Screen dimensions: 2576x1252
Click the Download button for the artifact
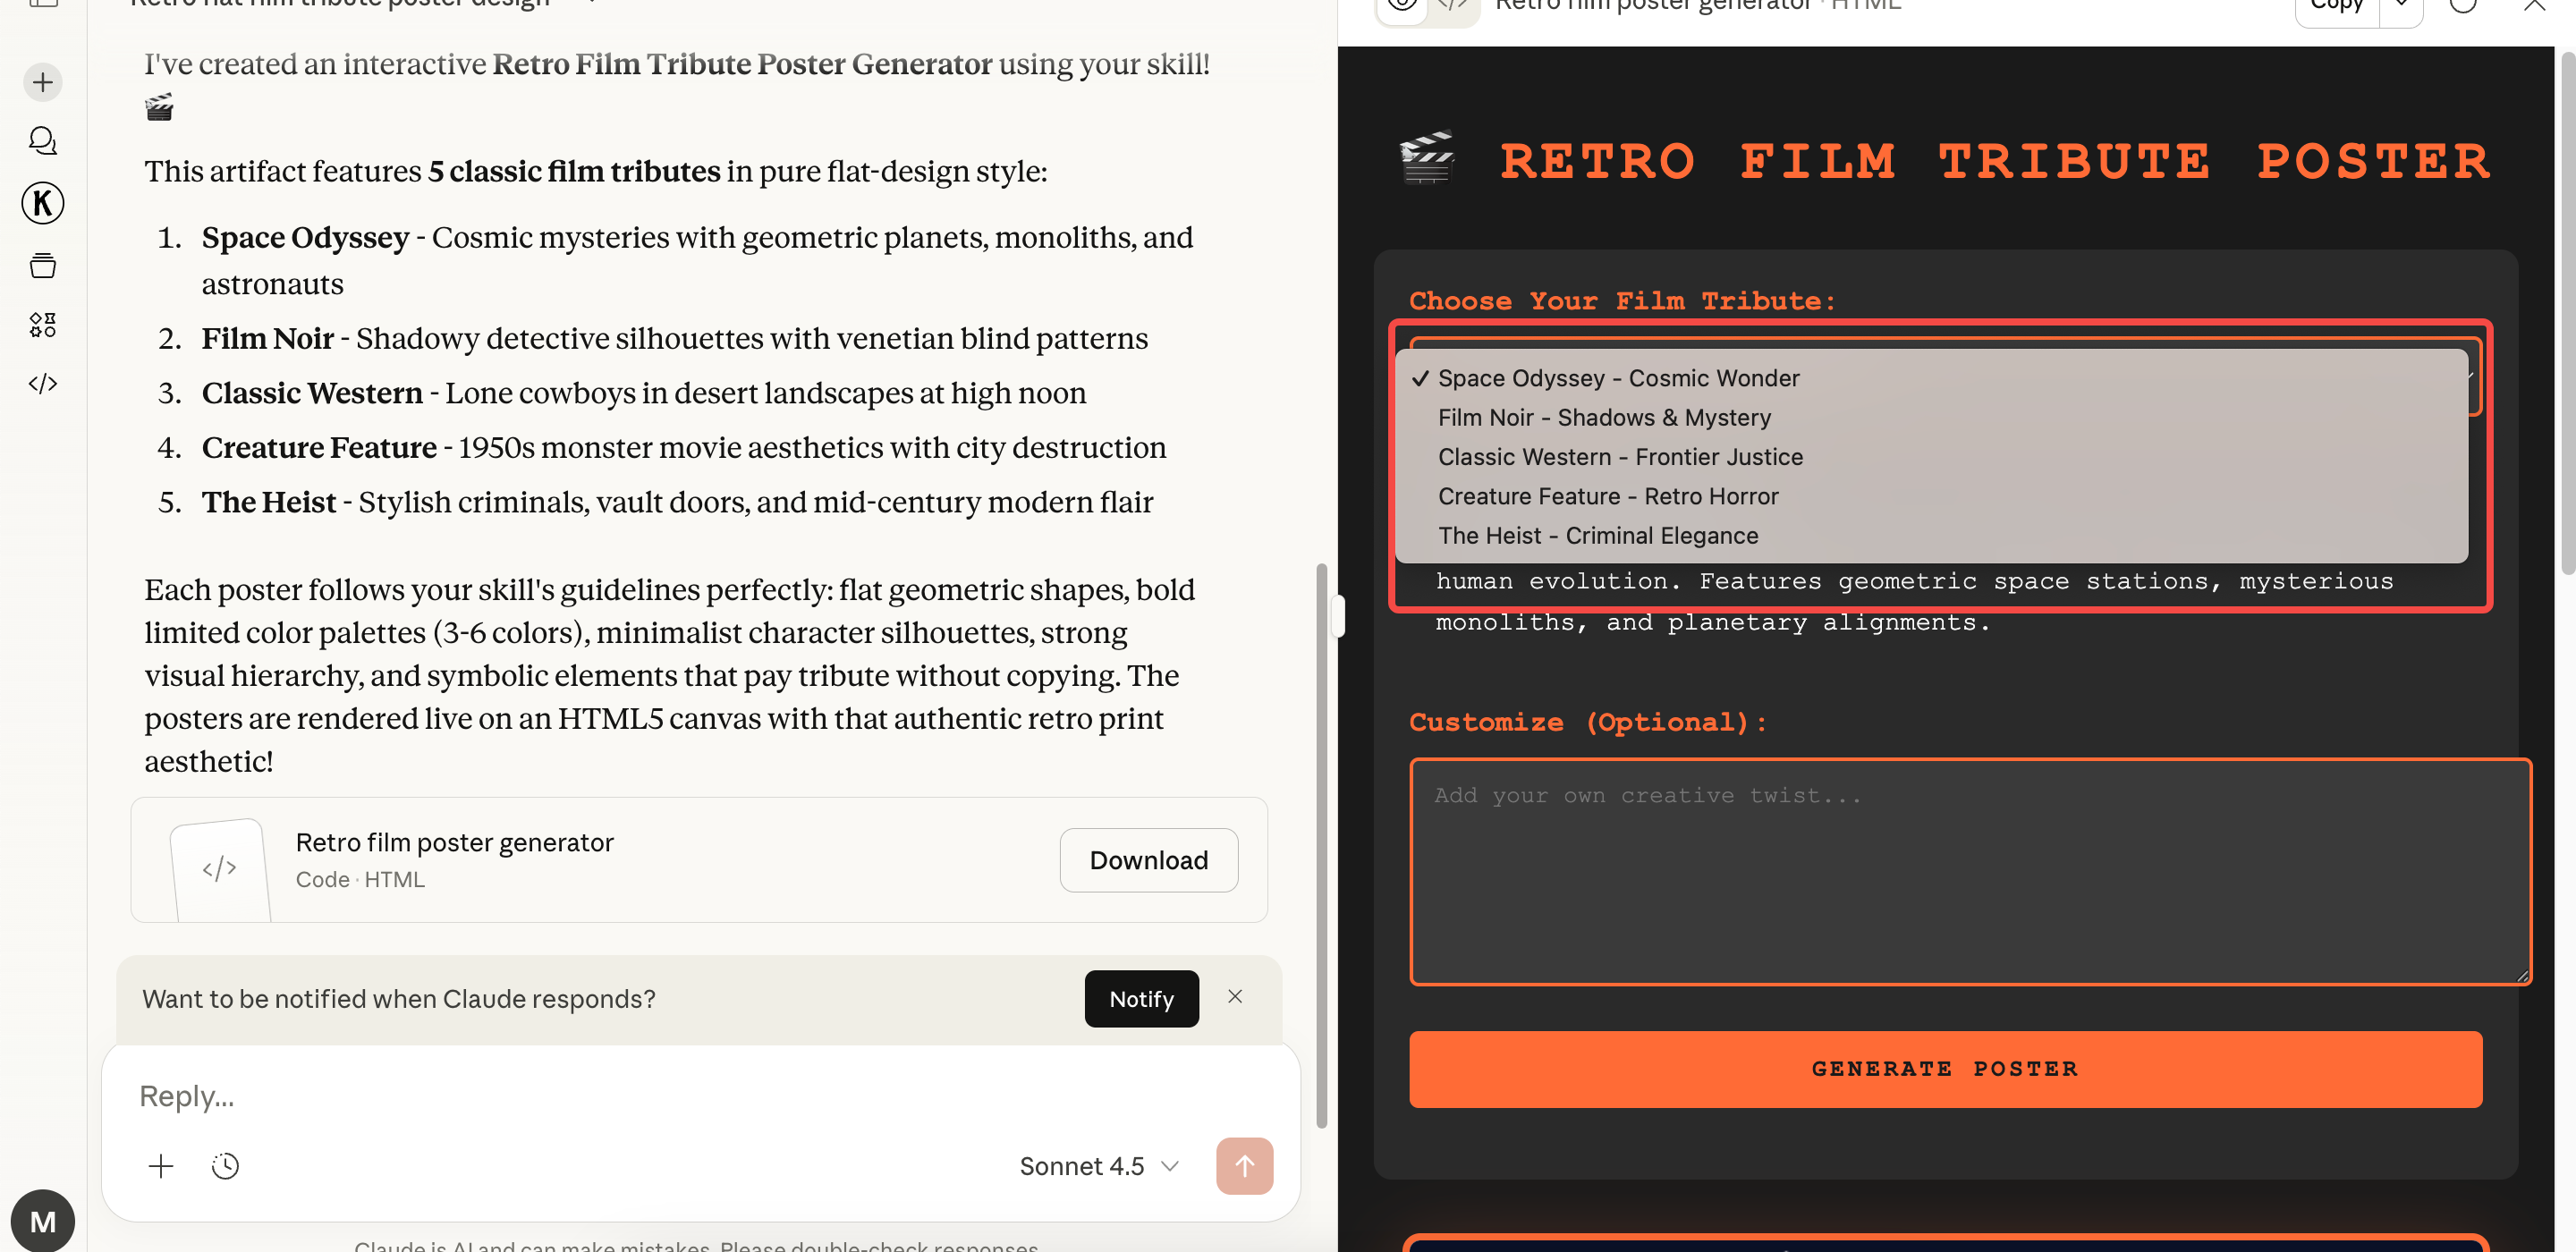pyautogui.click(x=1148, y=860)
